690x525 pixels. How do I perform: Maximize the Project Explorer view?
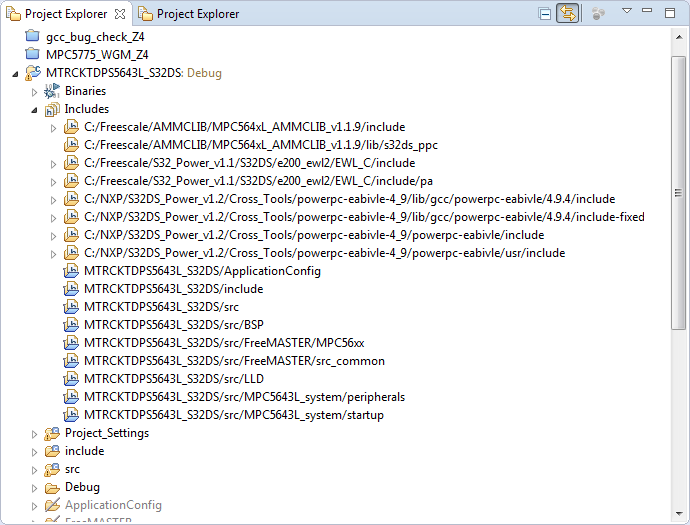(670, 13)
